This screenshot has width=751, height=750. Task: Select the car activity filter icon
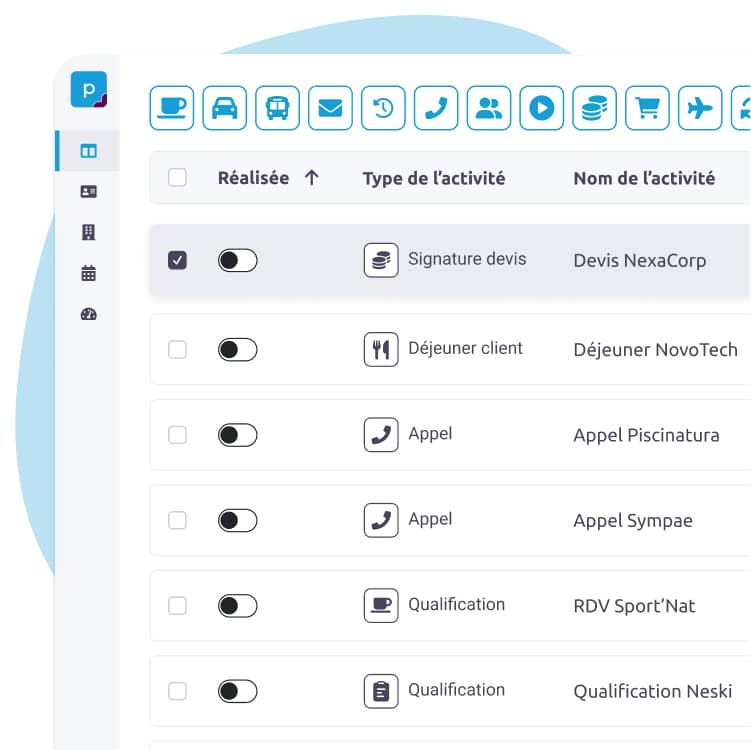coord(225,108)
